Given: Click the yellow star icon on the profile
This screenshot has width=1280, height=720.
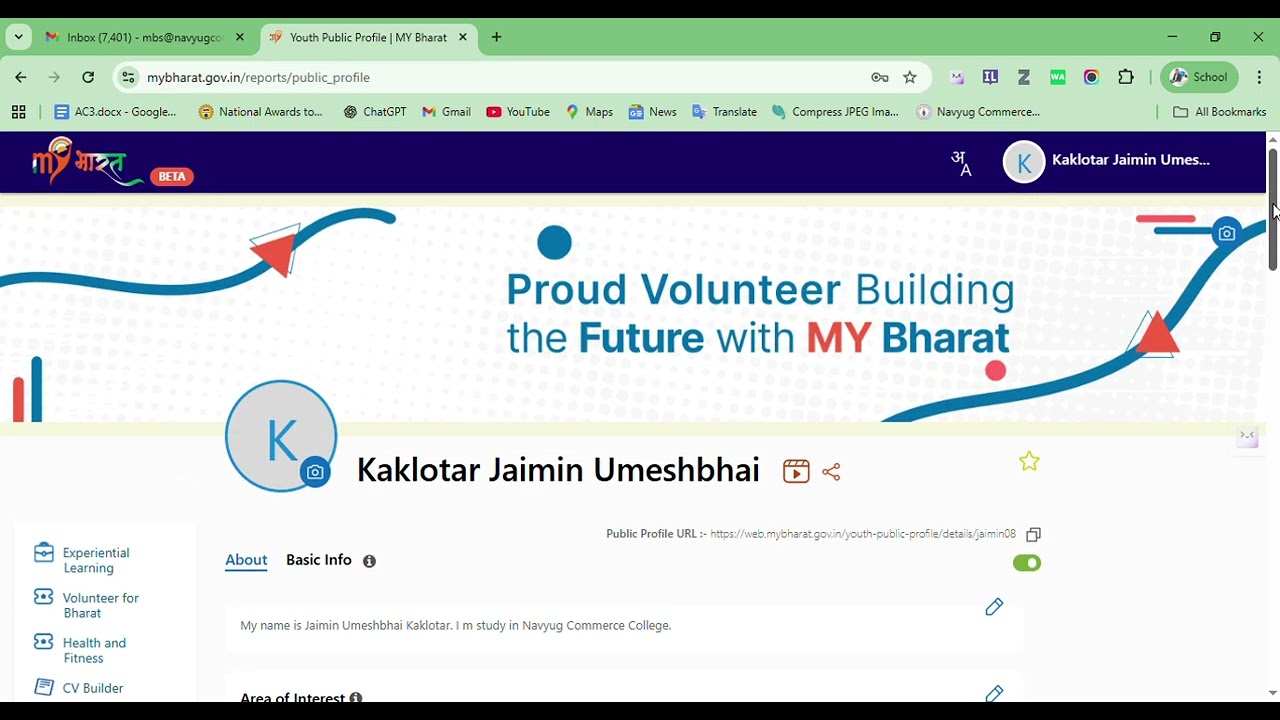Looking at the screenshot, I should (1029, 461).
